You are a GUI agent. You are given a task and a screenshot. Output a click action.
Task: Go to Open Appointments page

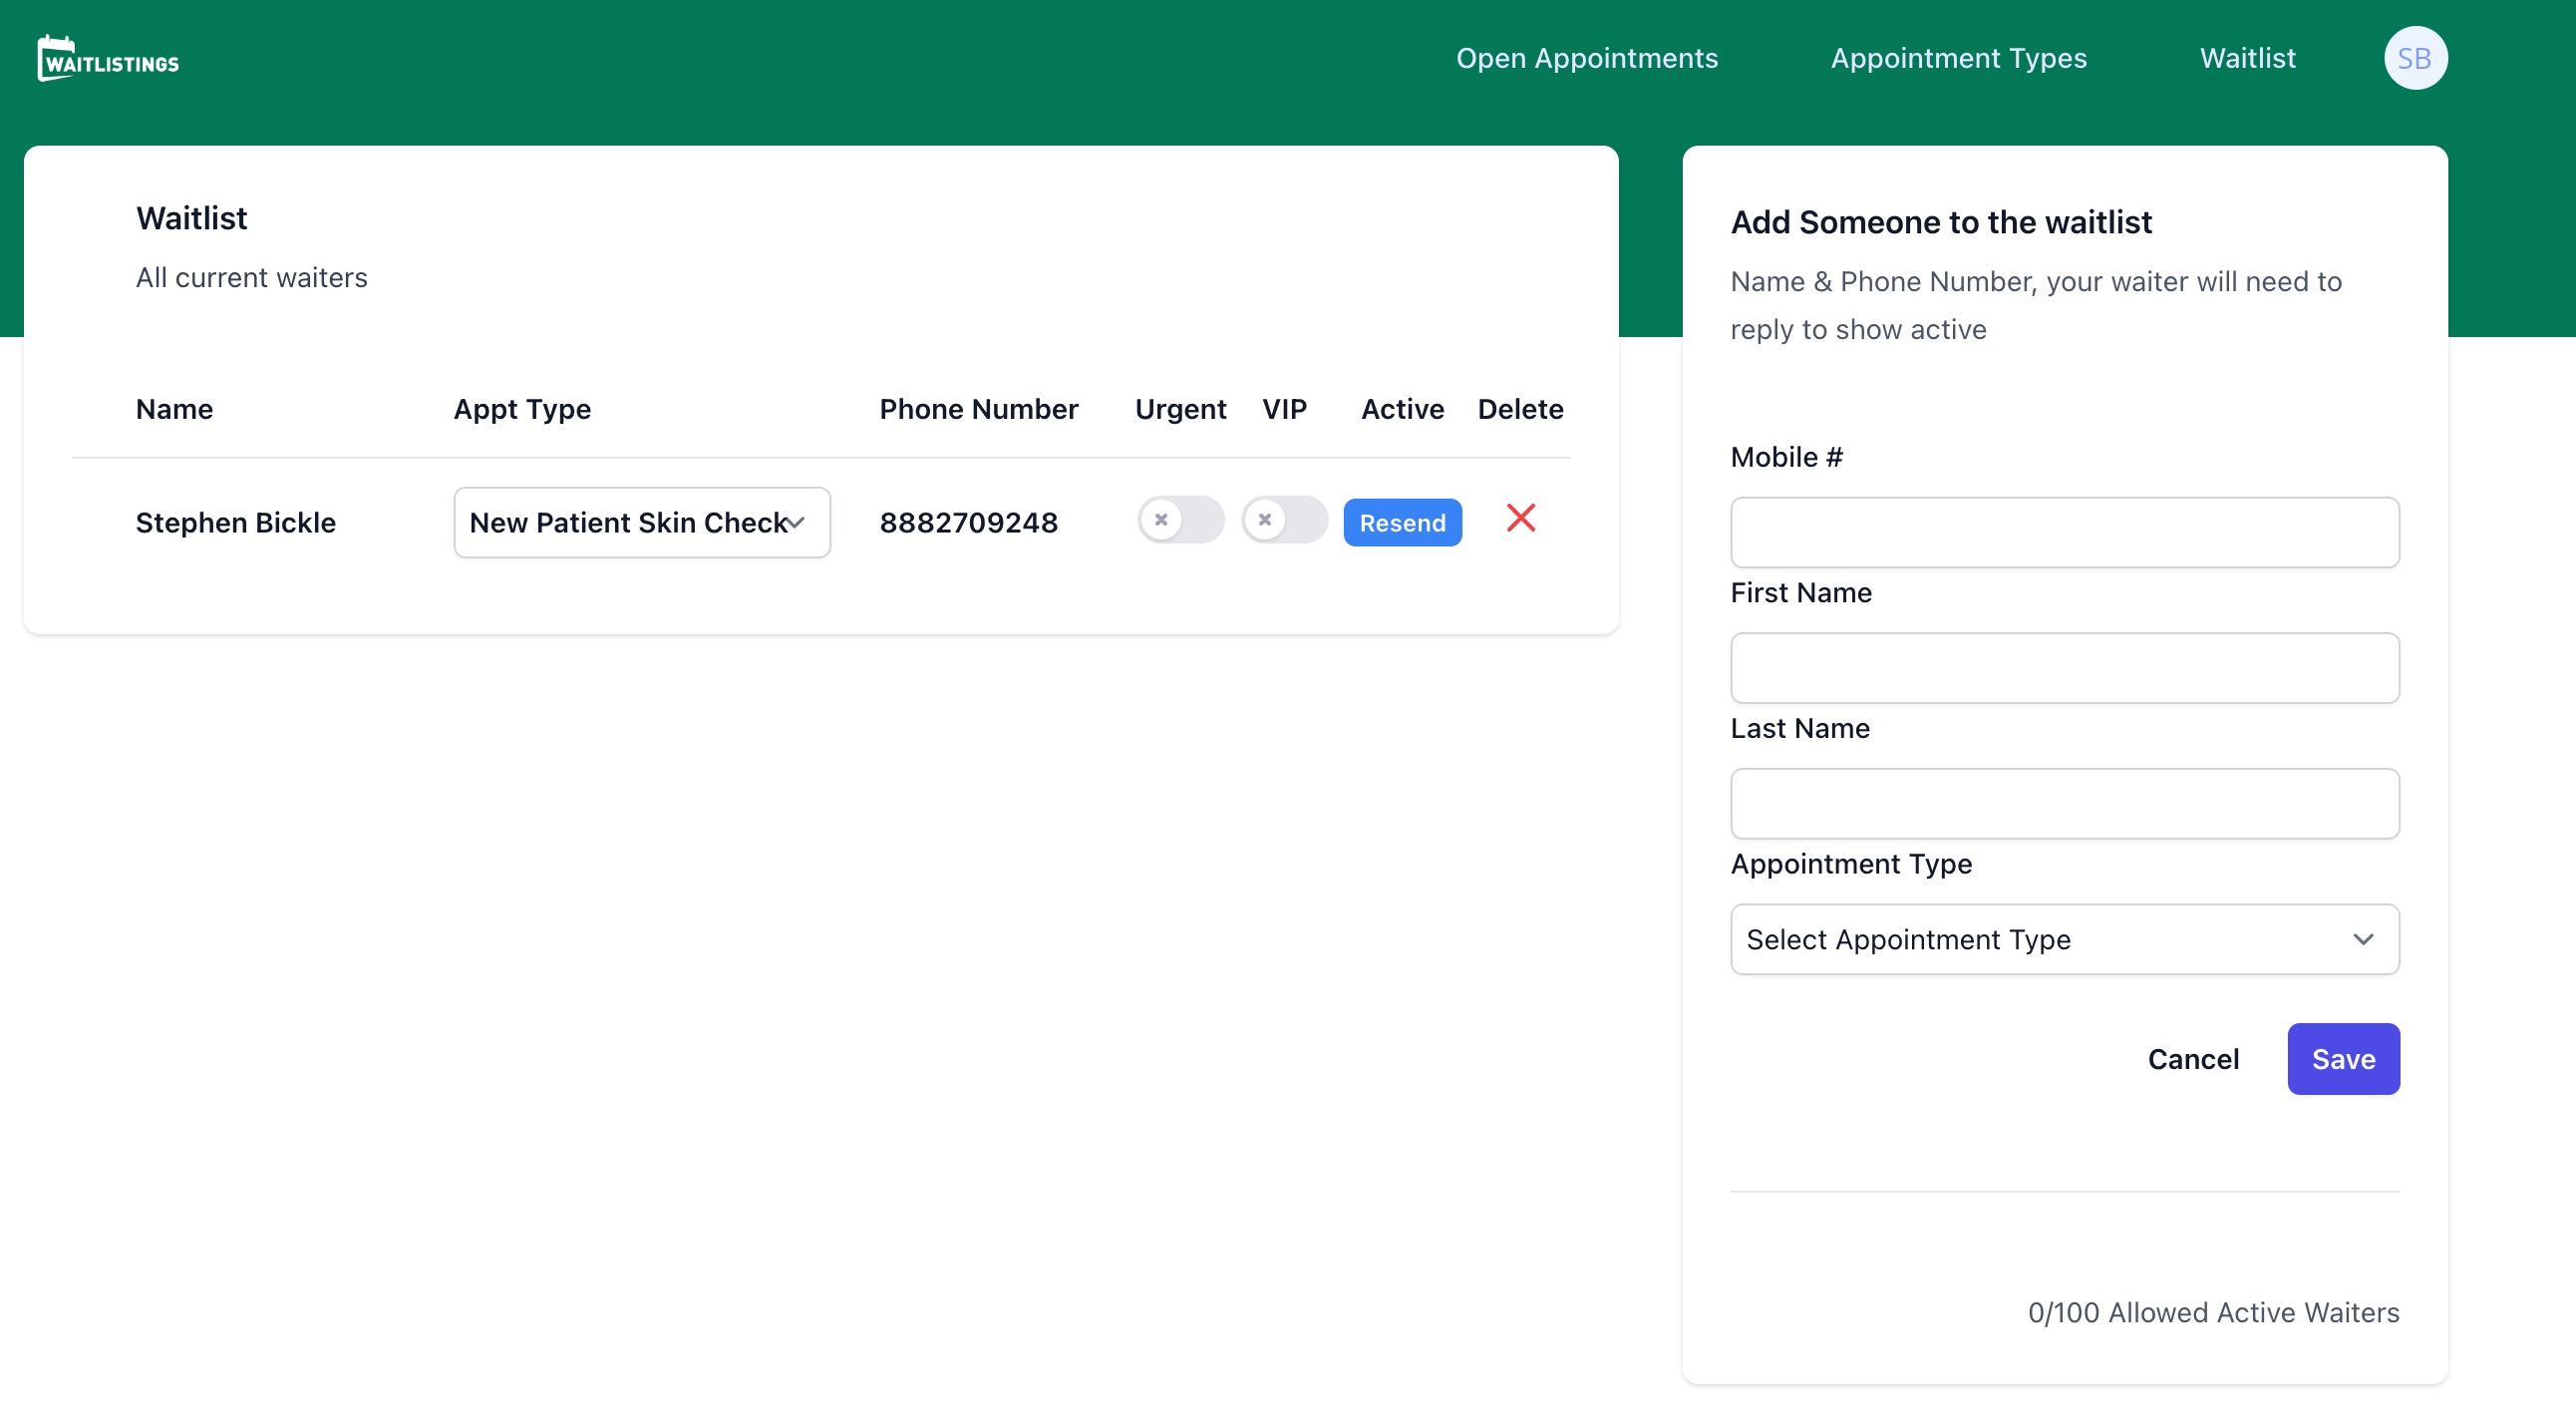tap(1586, 58)
